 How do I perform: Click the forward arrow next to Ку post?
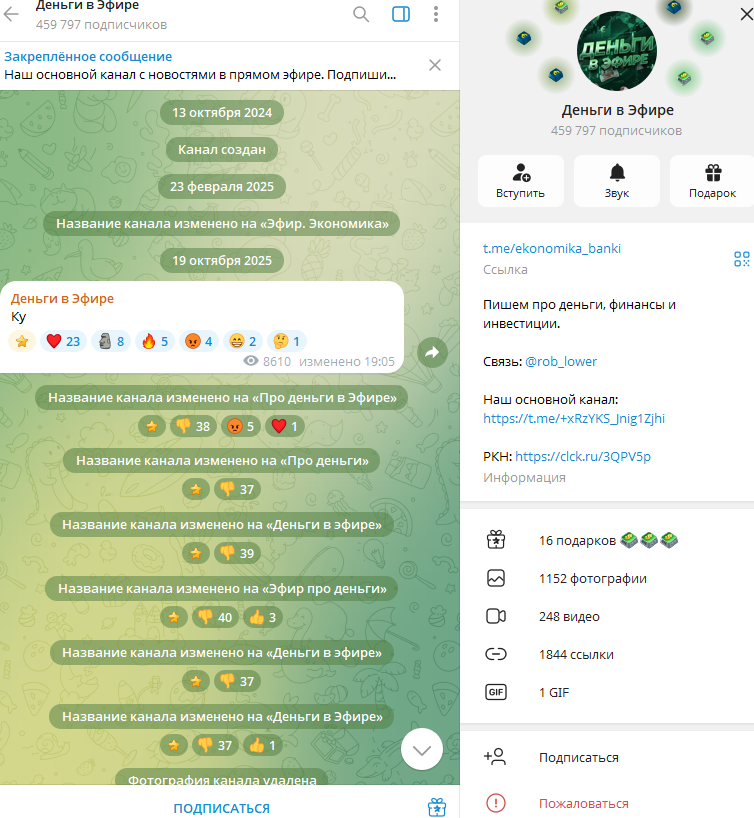pyautogui.click(x=432, y=353)
